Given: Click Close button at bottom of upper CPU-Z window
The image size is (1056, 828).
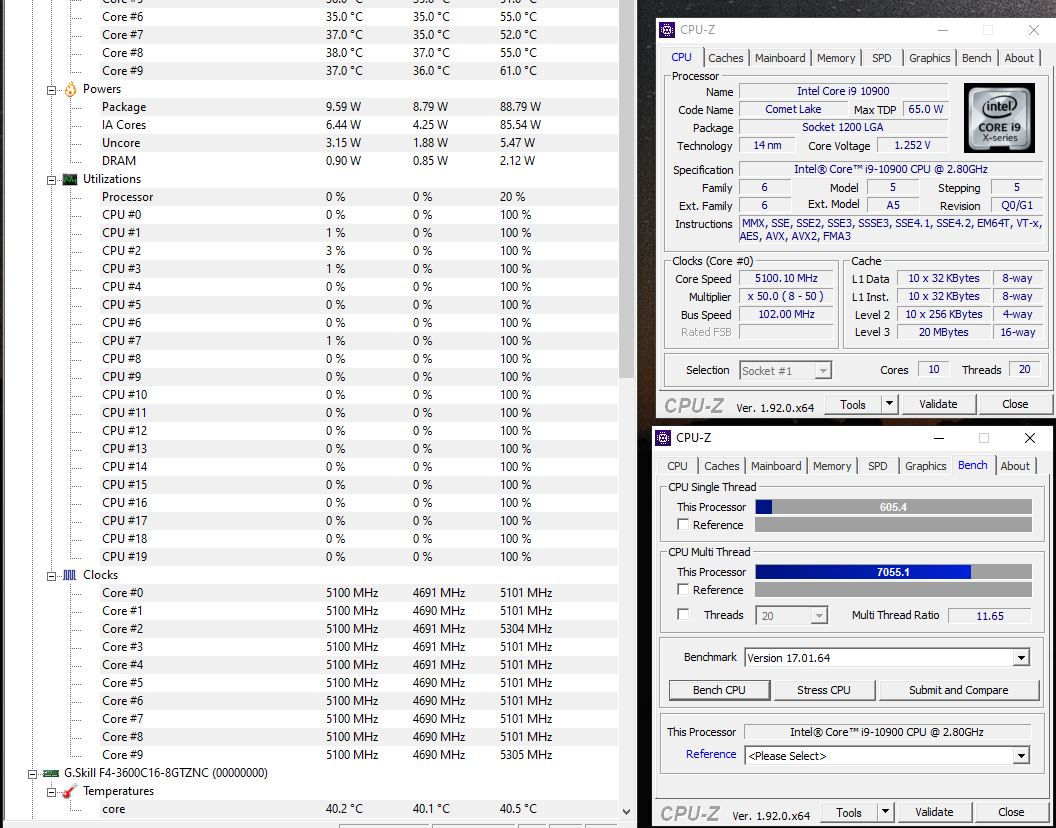Looking at the screenshot, I should click(1015, 404).
